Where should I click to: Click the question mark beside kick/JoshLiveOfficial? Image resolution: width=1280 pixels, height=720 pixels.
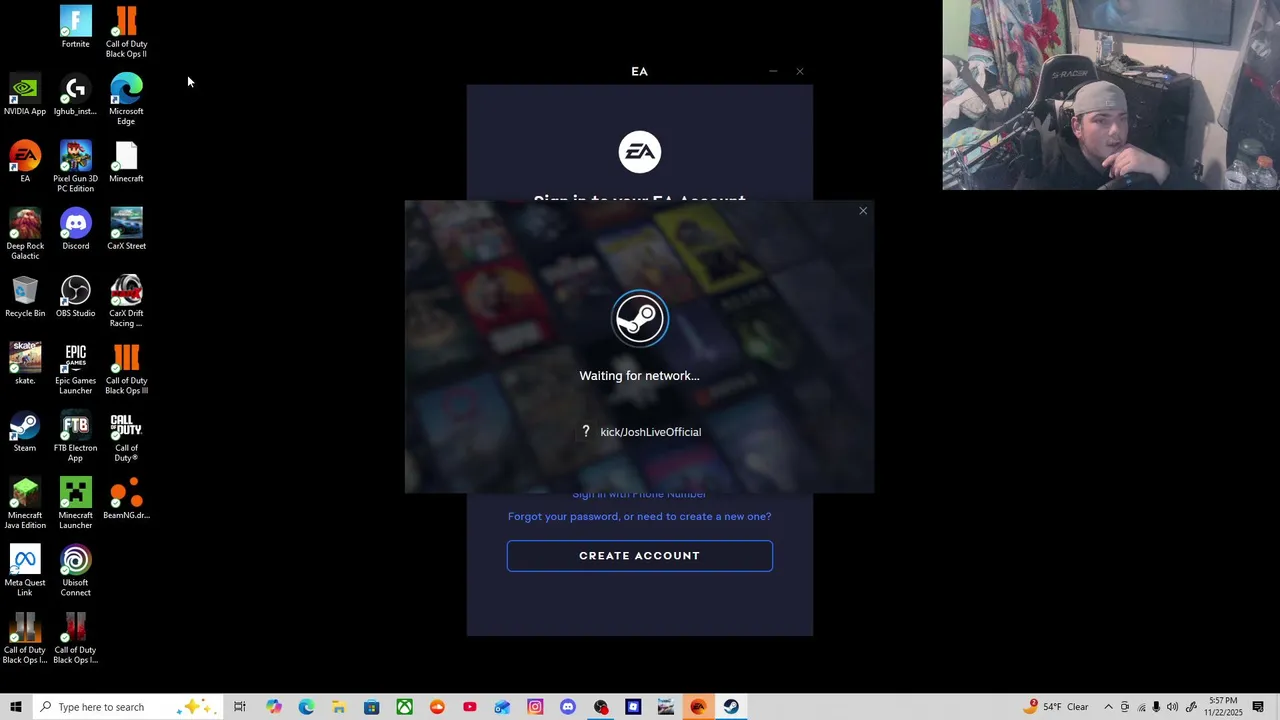coord(586,431)
